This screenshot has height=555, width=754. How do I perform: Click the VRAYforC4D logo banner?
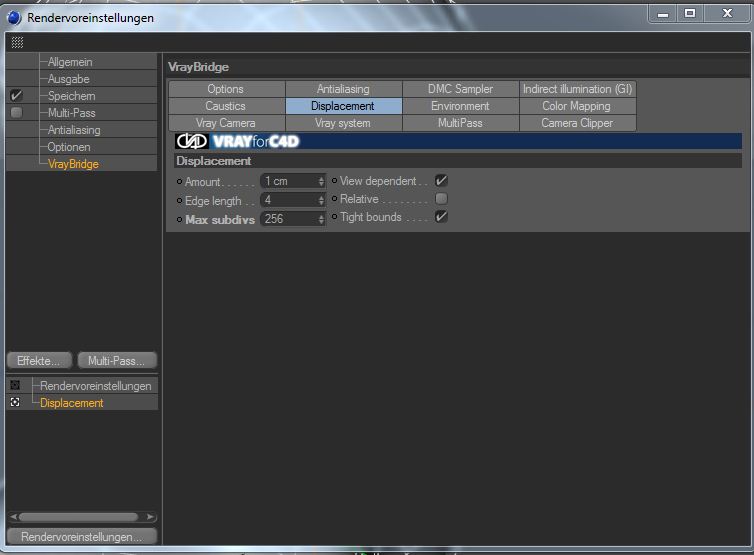coord(458,141)
